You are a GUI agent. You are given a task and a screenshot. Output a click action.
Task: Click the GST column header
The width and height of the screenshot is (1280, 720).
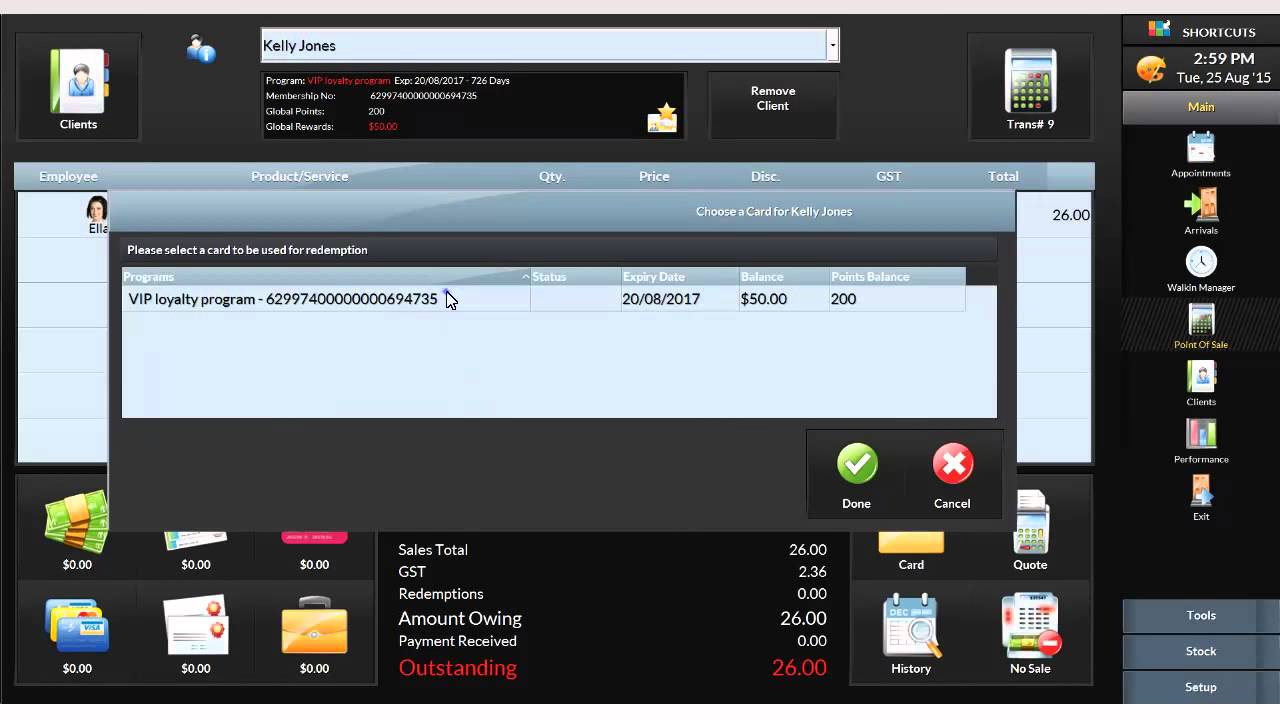888,176
